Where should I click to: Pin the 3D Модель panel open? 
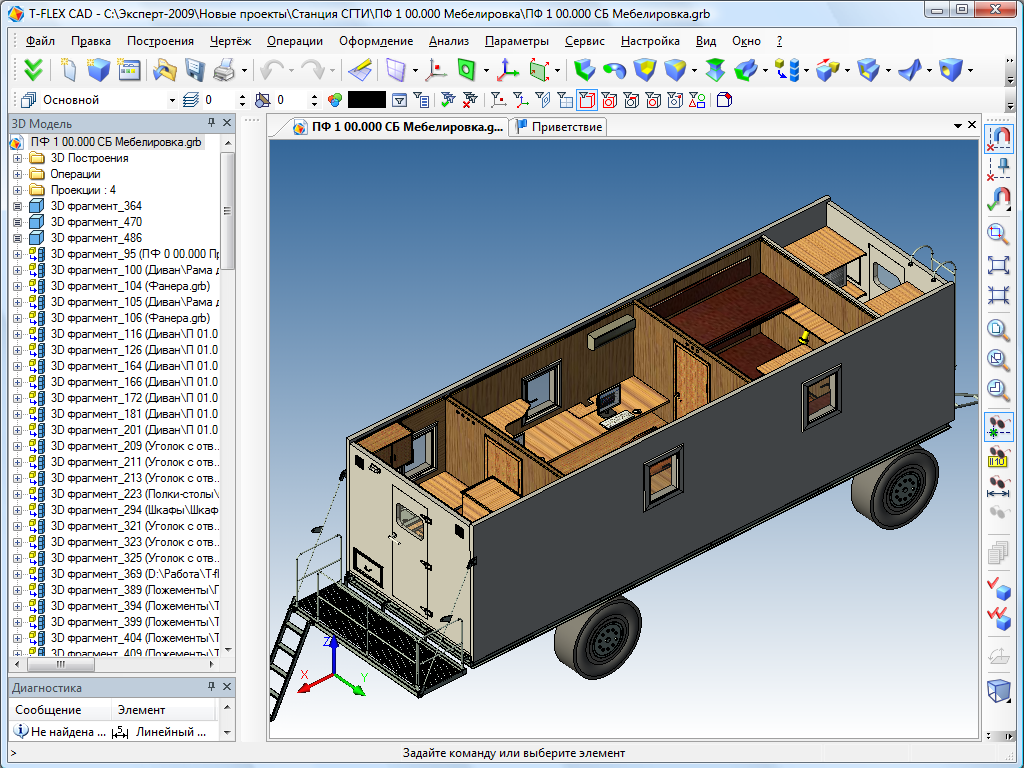(211, 123)
